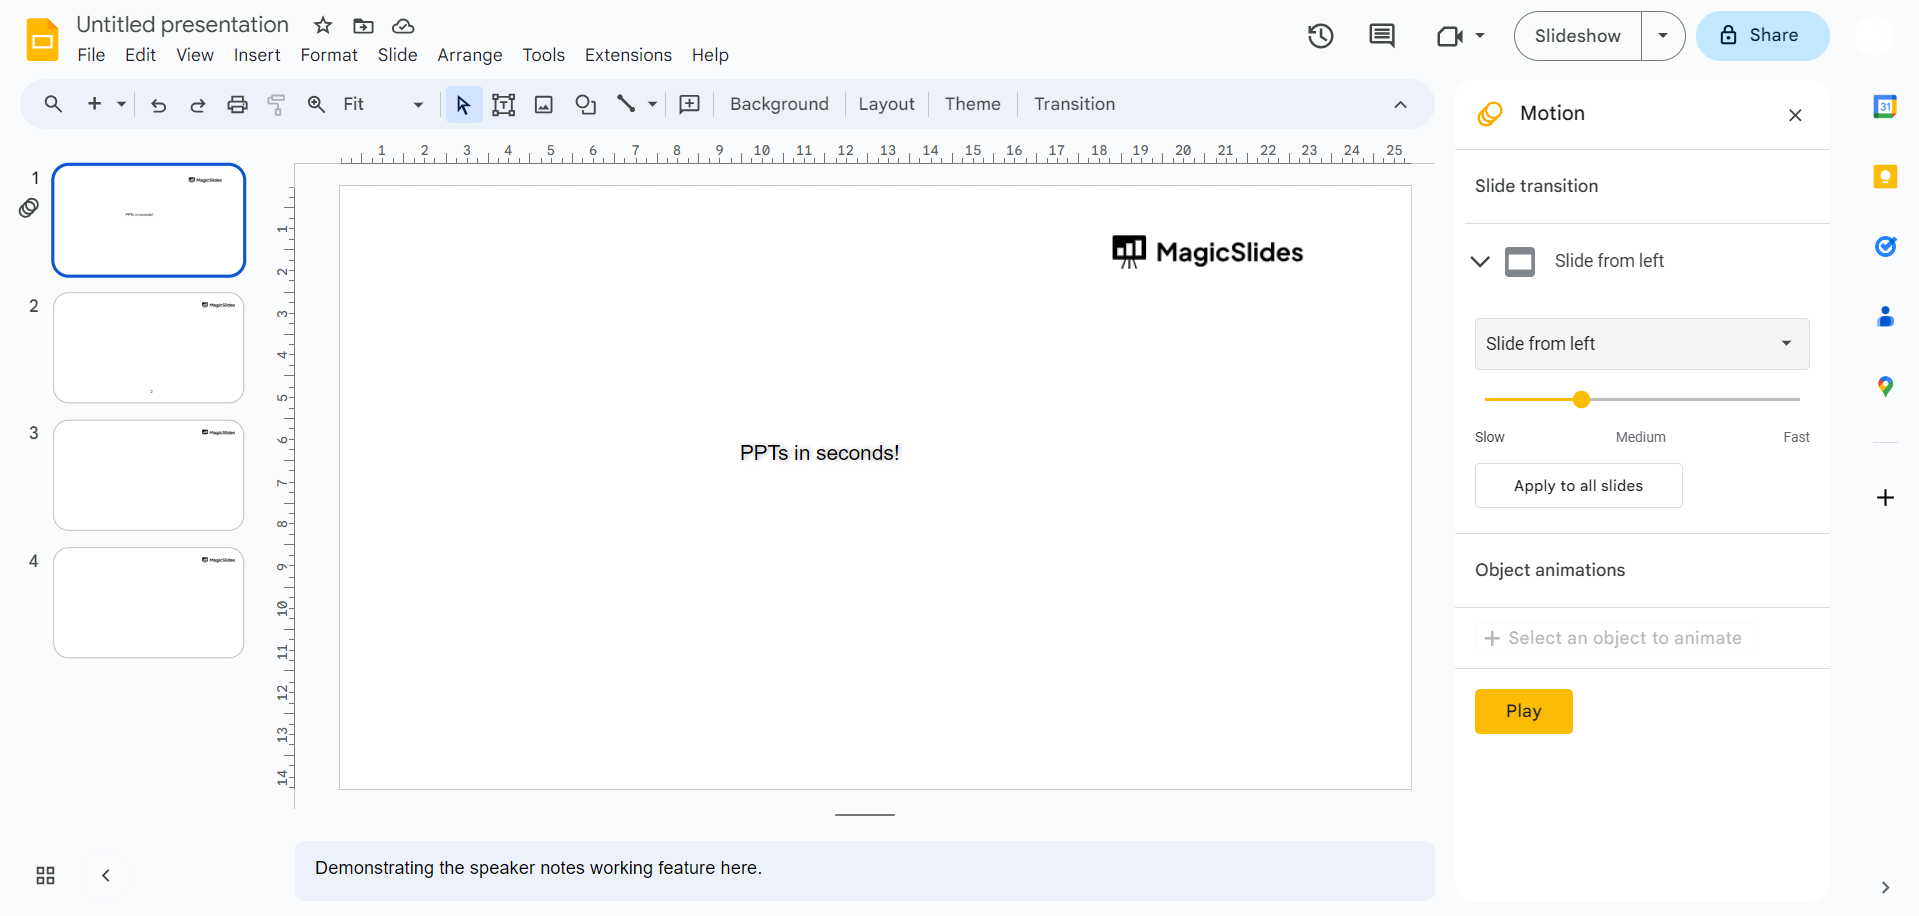The image size is (1919, 916).
Task: Click the Insert image icon
Action: [544, 105]
